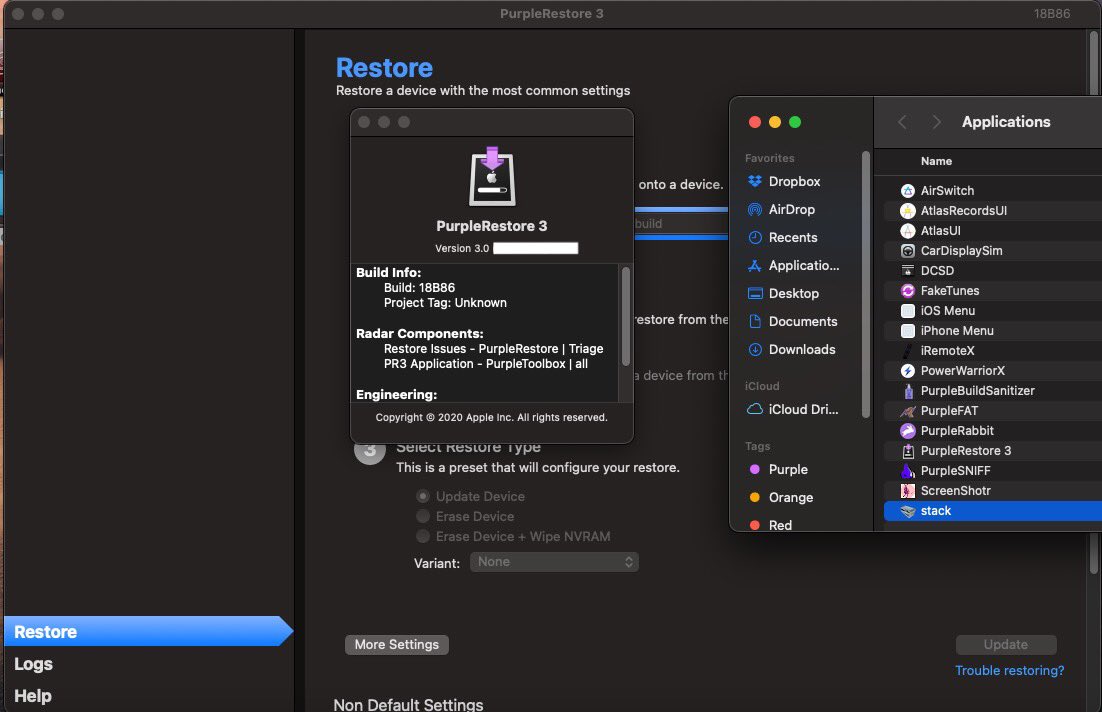Open iCloud Drive cloud icon in sidebar
This screenshot has height=712, width=1102.
(755, 409)
